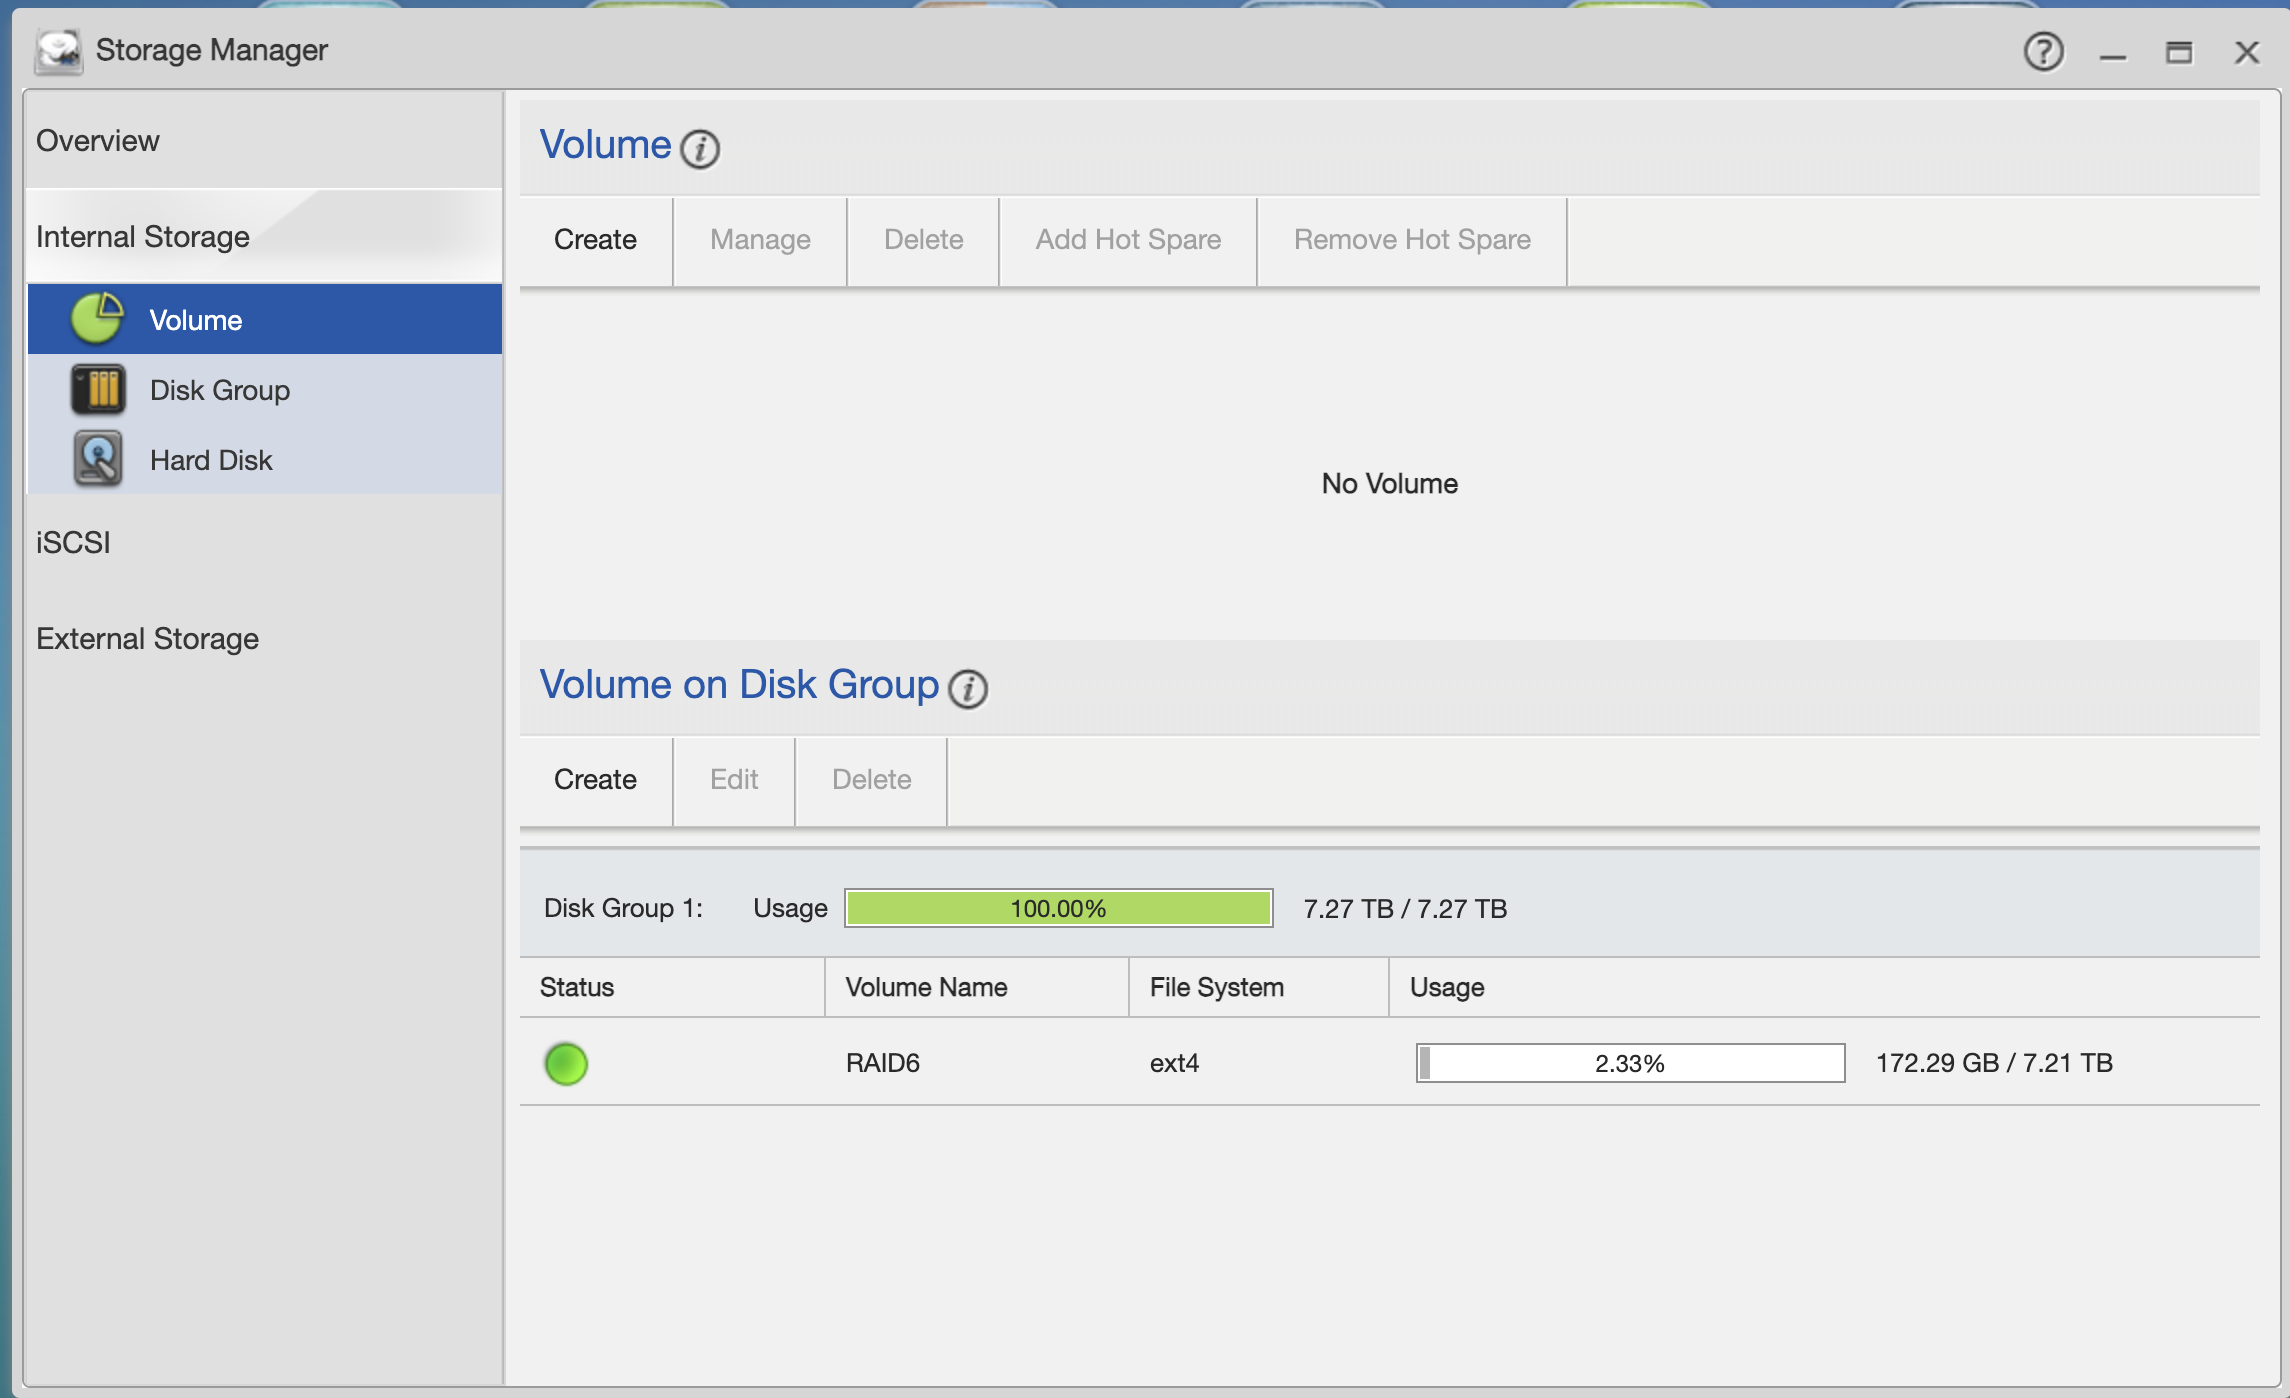The height and width of the screenshot is (1398, 2290).
Task: Select Hard Disk in sidebar
Action: 211,460
